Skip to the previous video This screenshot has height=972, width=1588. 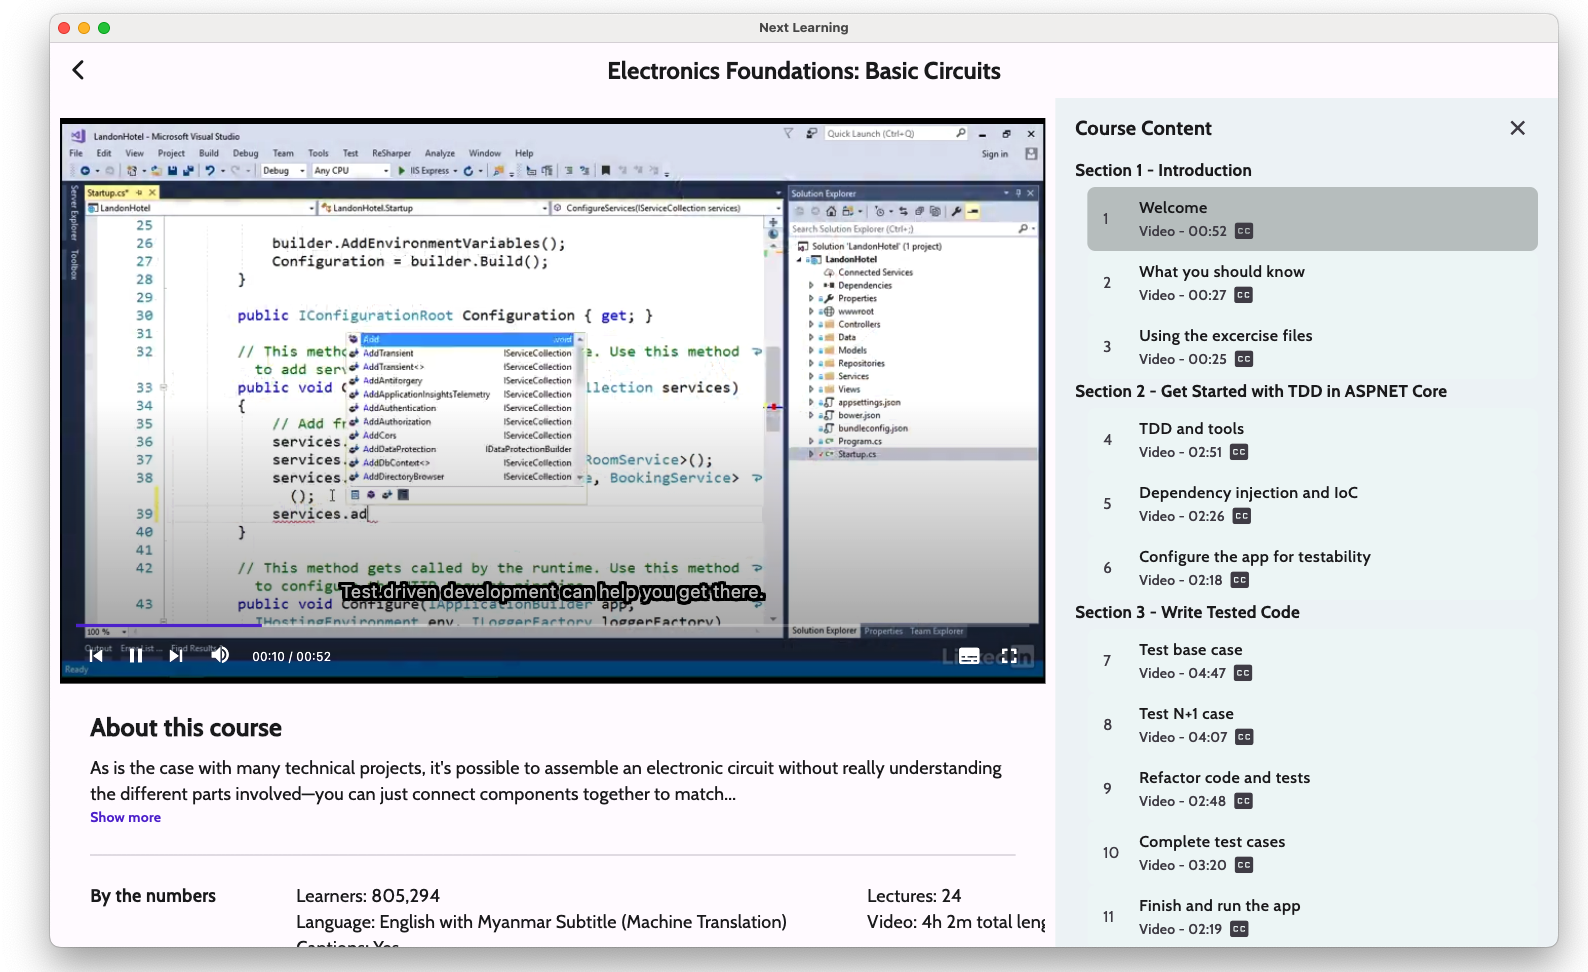(x=96, y=656)
